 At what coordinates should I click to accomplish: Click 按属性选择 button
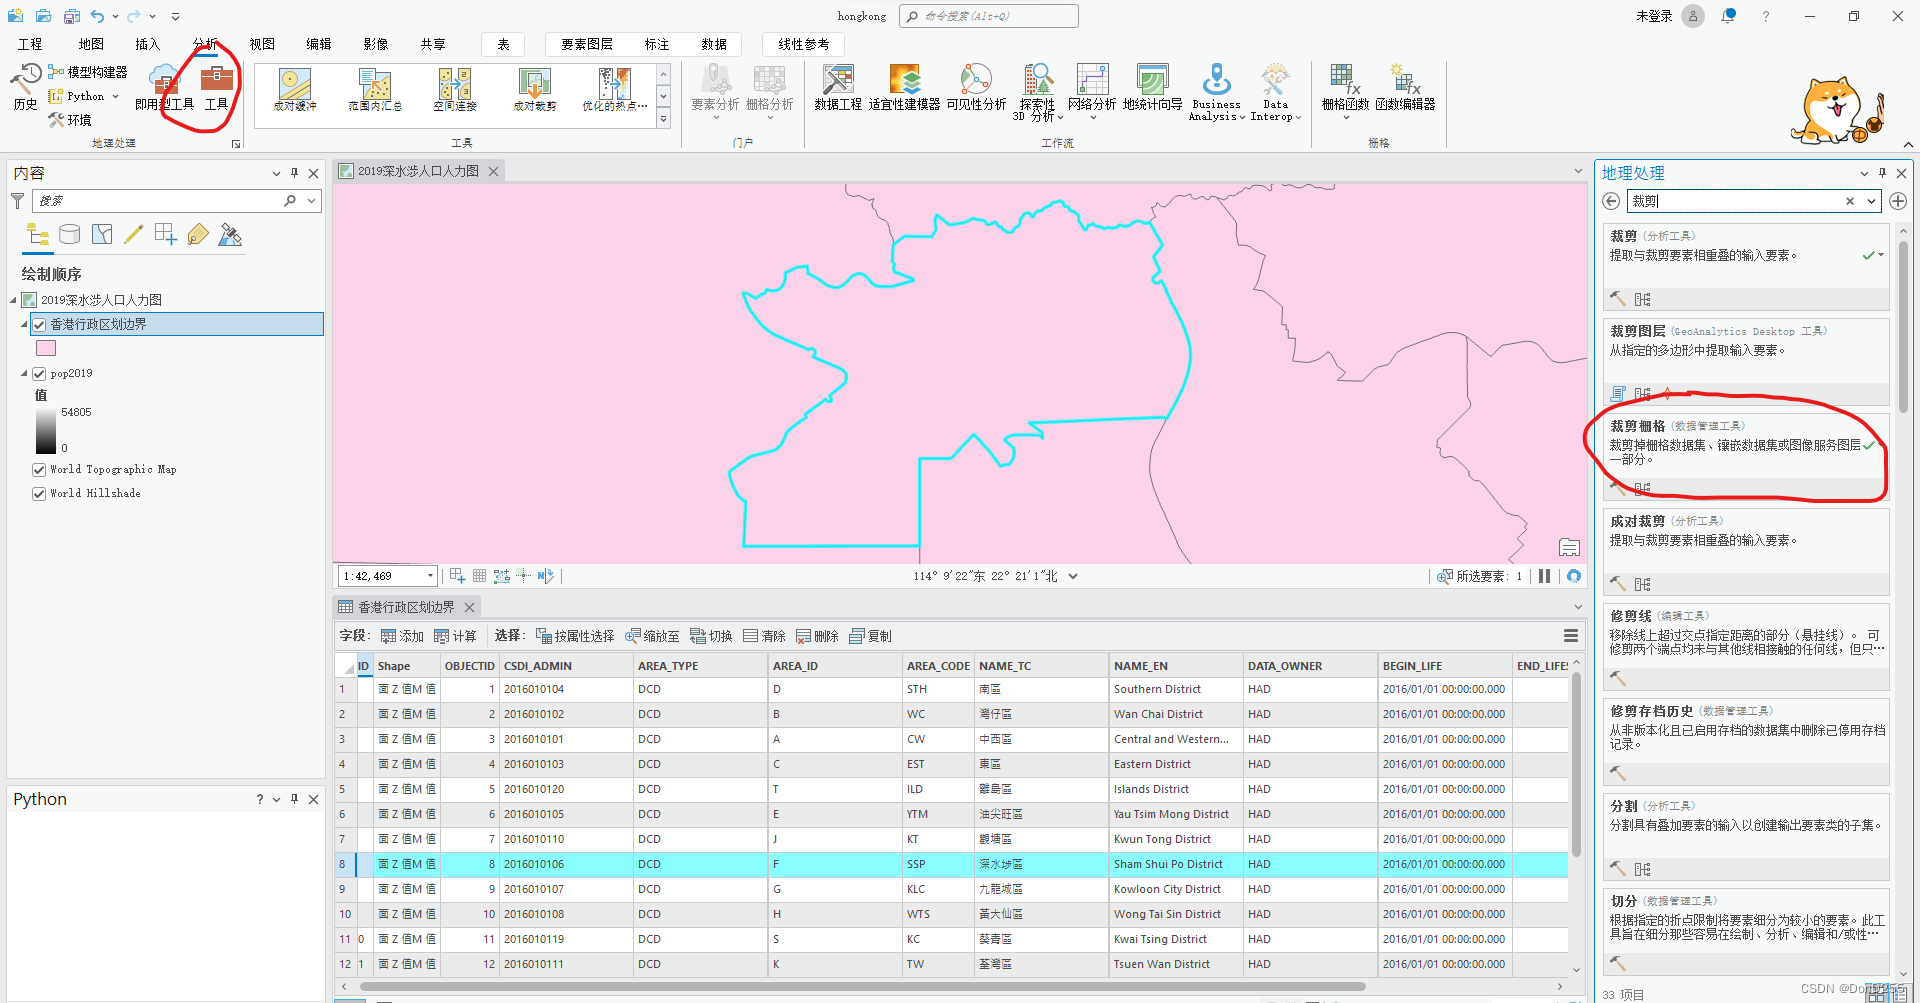pyautogui.click(x=575, y=636)
